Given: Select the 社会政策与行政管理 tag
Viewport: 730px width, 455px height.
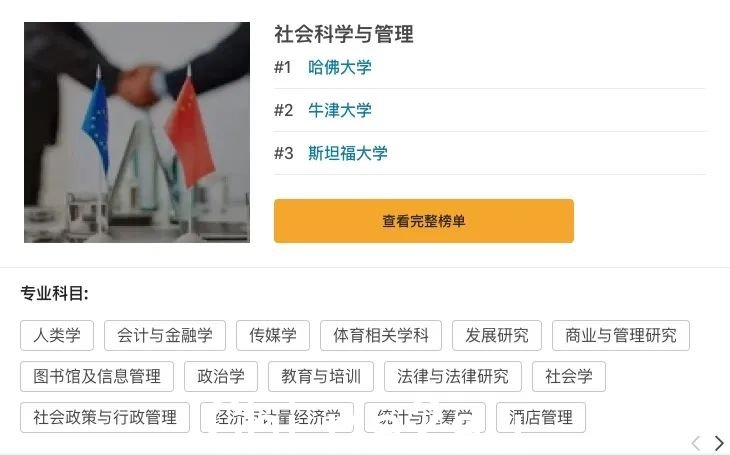Looking at the screenshot, I should (x=105, y=417).
